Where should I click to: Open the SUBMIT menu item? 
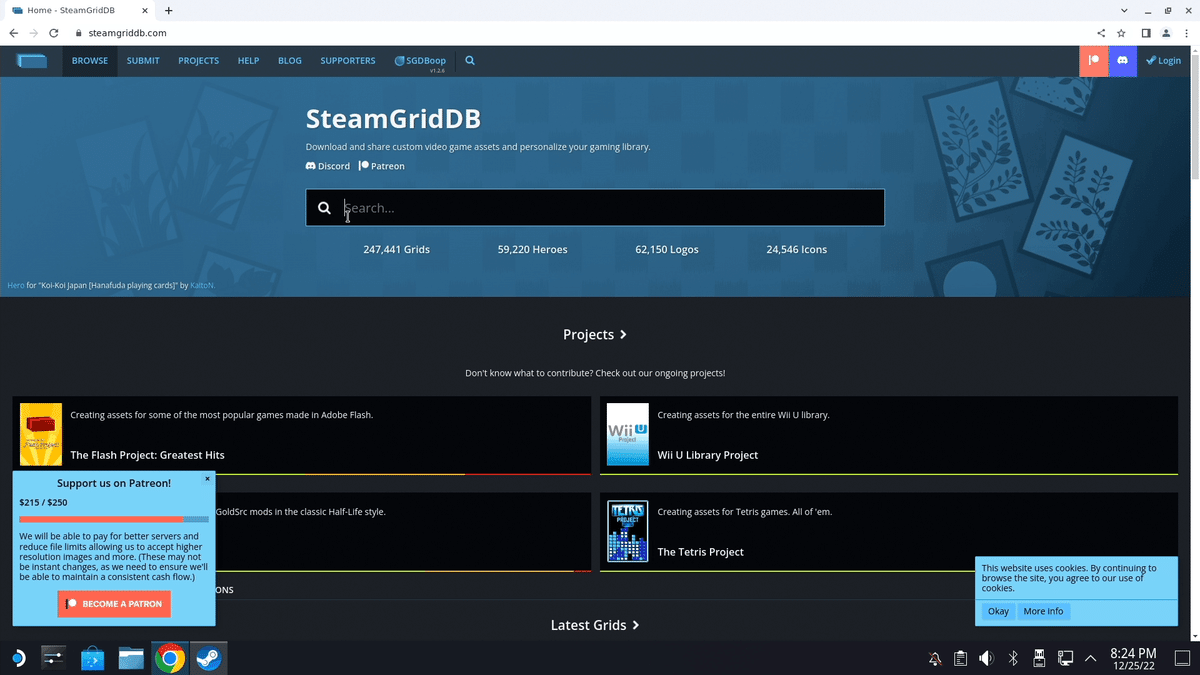[x=143, y=61]
